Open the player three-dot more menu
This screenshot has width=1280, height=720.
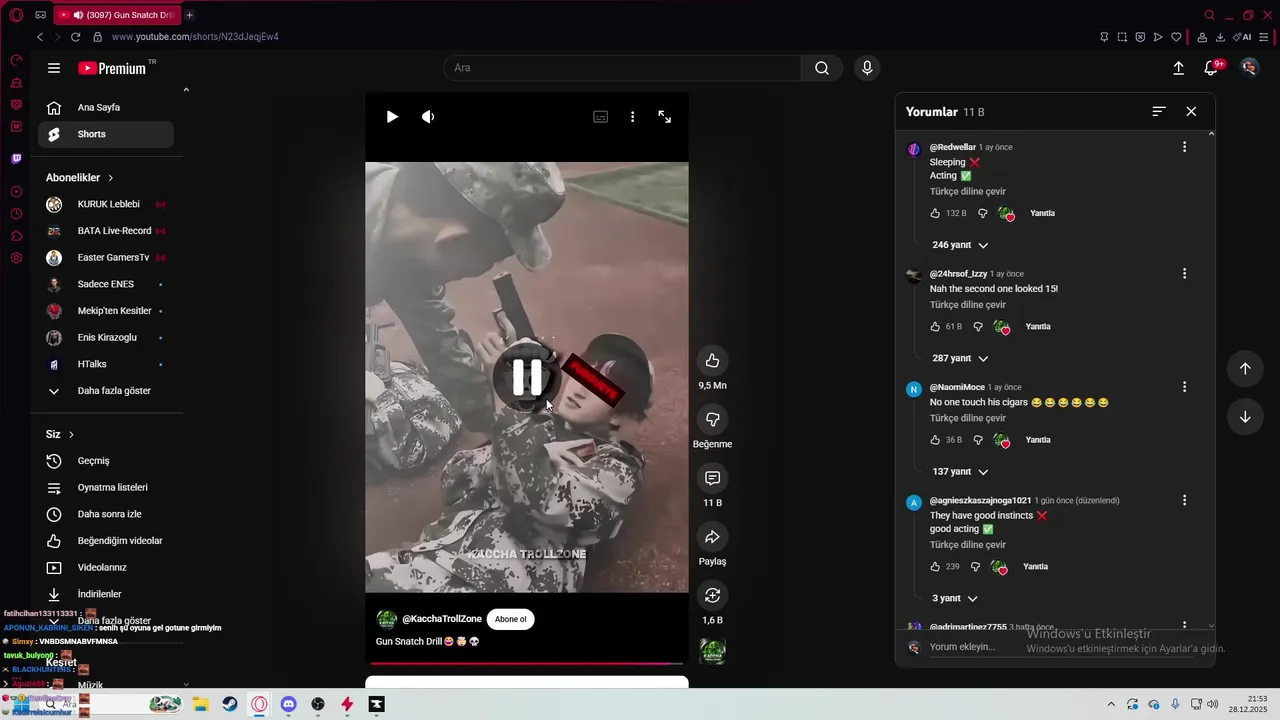pos(632,117)
